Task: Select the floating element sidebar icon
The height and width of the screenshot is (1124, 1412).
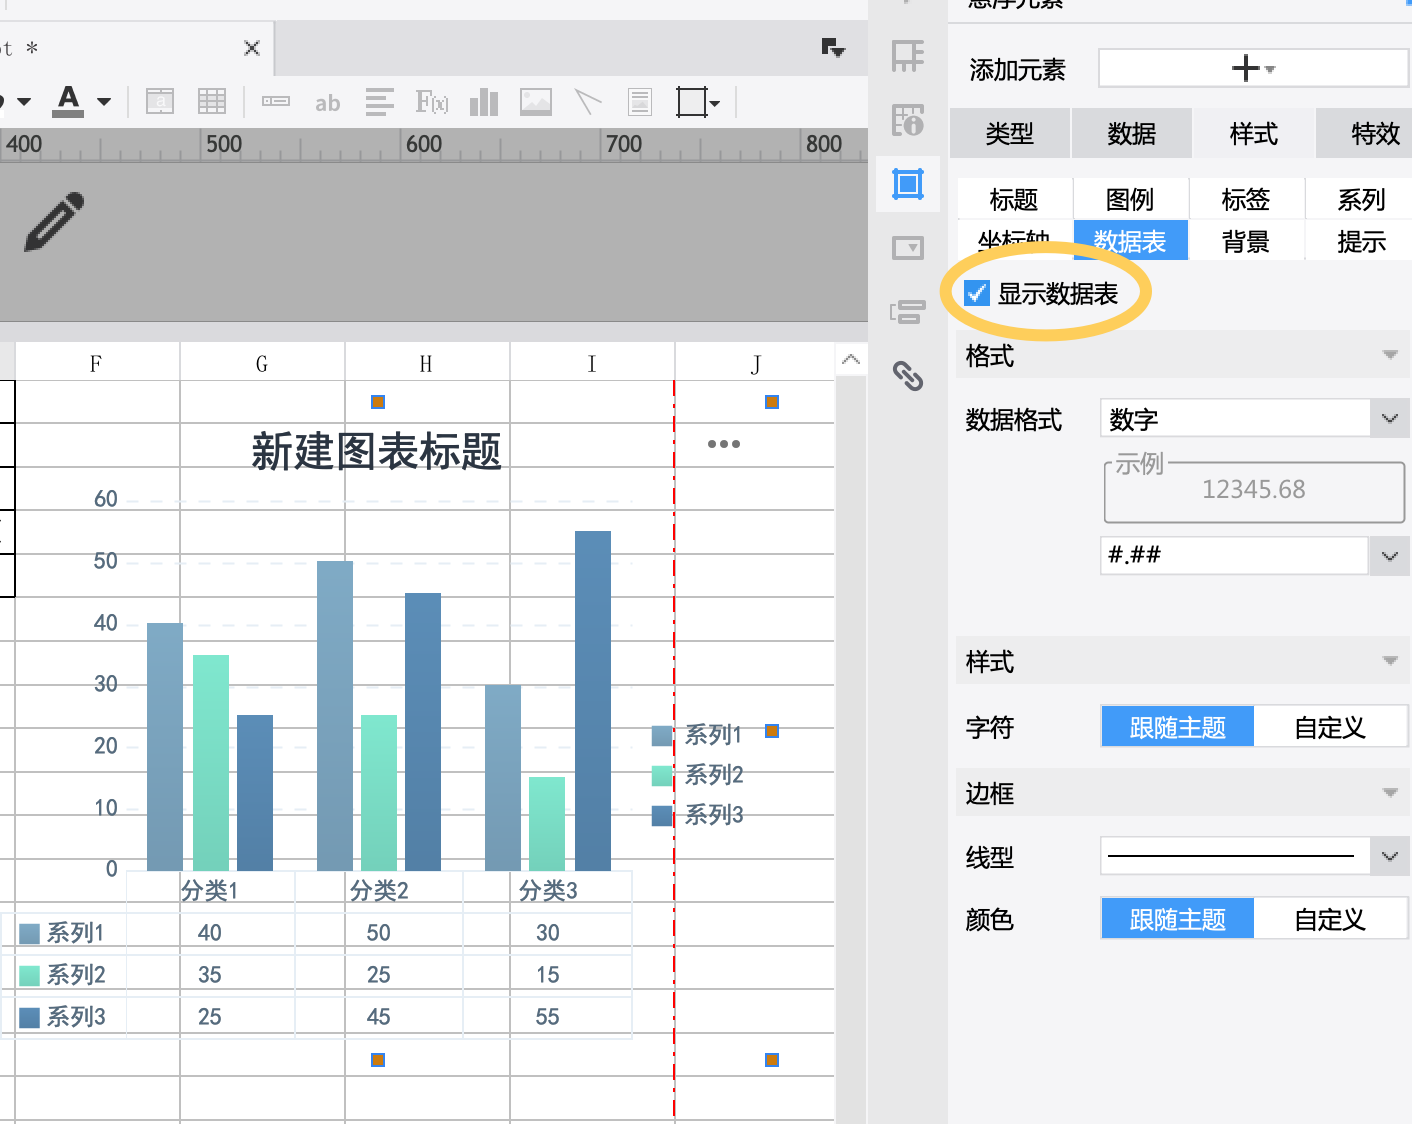Action: click(x=908, y=184)
